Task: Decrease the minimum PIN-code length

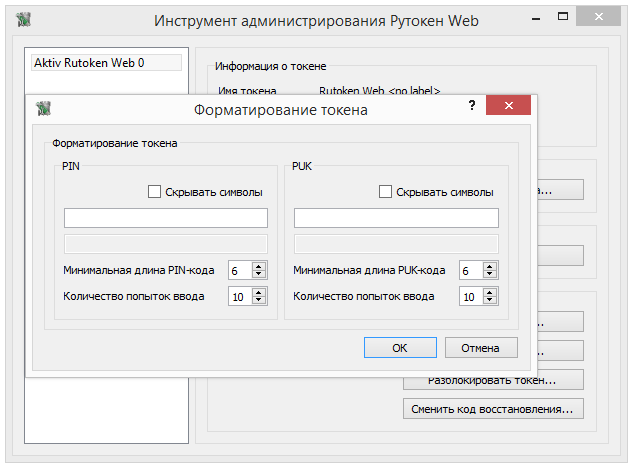Action: tap(259, 274)
